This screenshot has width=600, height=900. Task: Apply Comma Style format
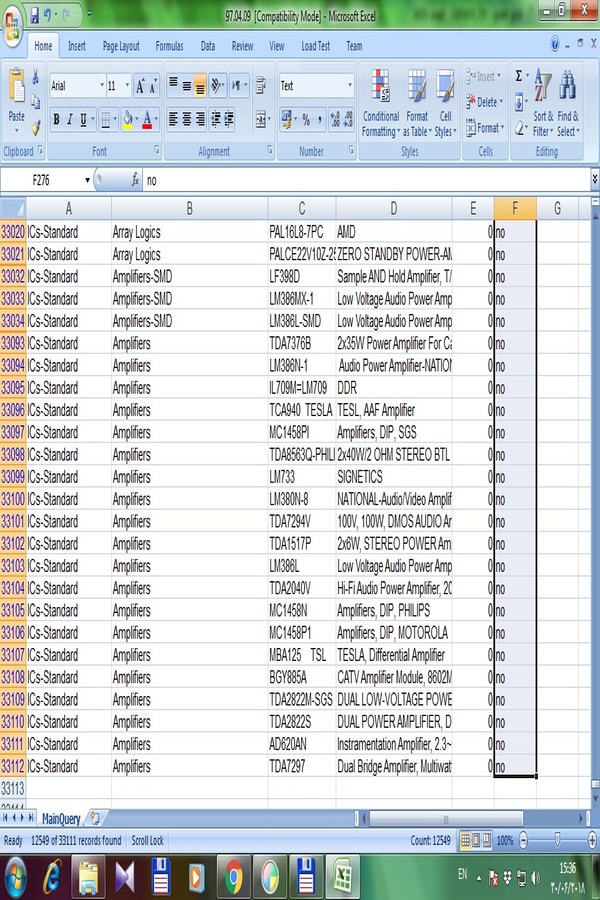point(320,119)
